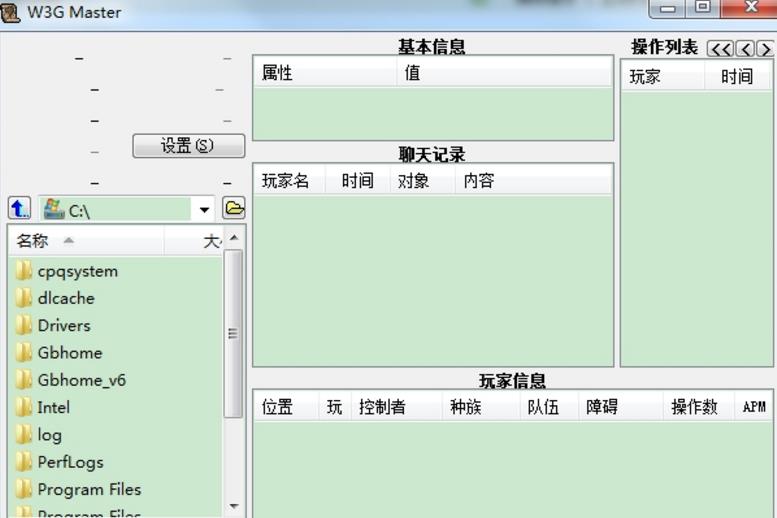This screenshot has height=518, width=777.
Task: Click 玩家 header in action list
Action: (663, 76)
